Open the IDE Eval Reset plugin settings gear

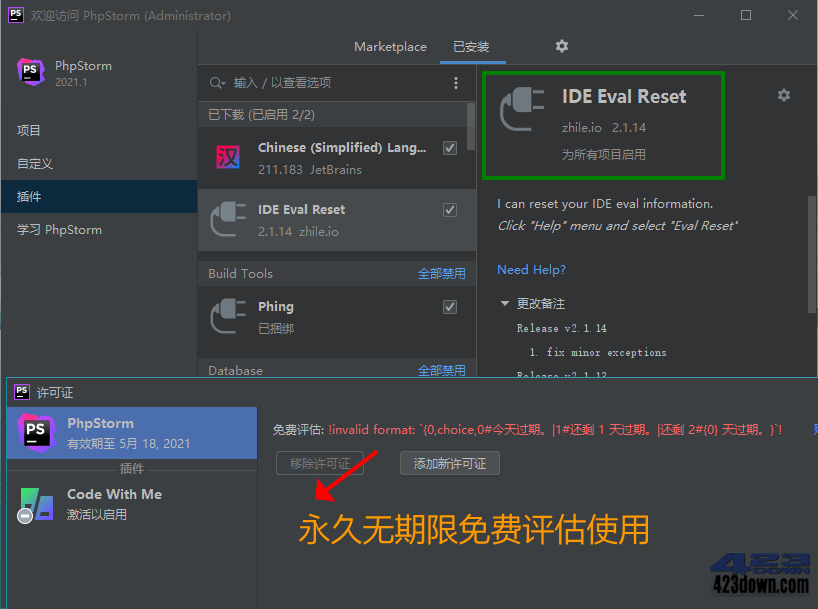click(784, 94)
